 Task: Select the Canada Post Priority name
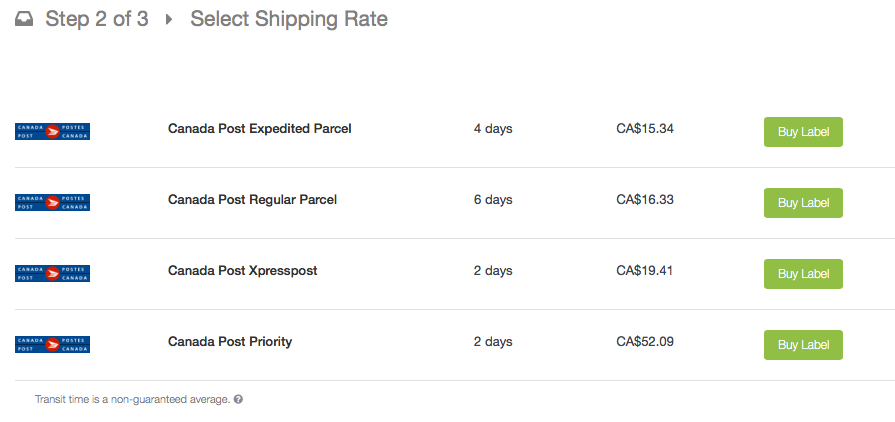[230, 342]
